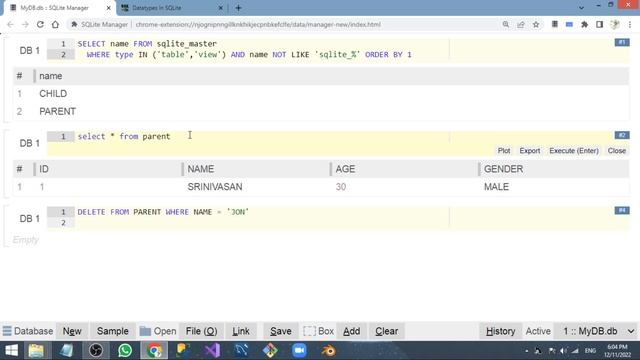Click the NAME column header in parent results
Image resolution: width=640 pixels, height=360 pixels.
tap(256, 169)
